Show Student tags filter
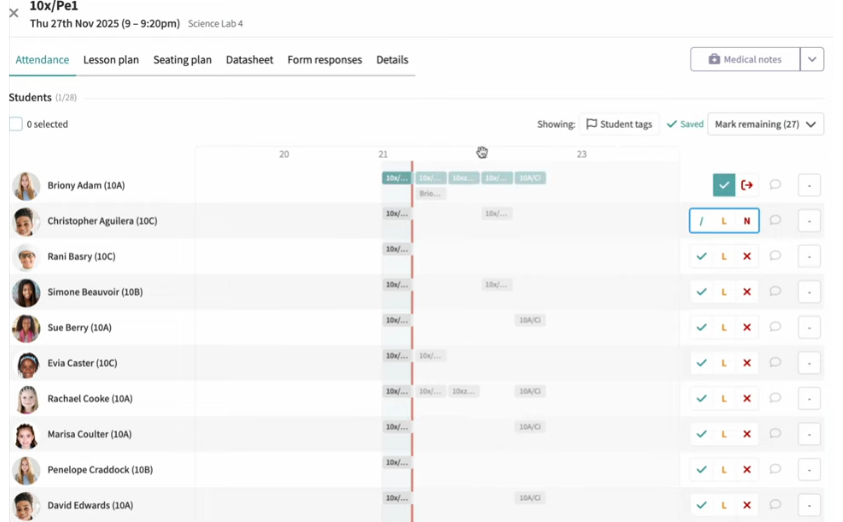The image size is (843, 522). (619, 124)
